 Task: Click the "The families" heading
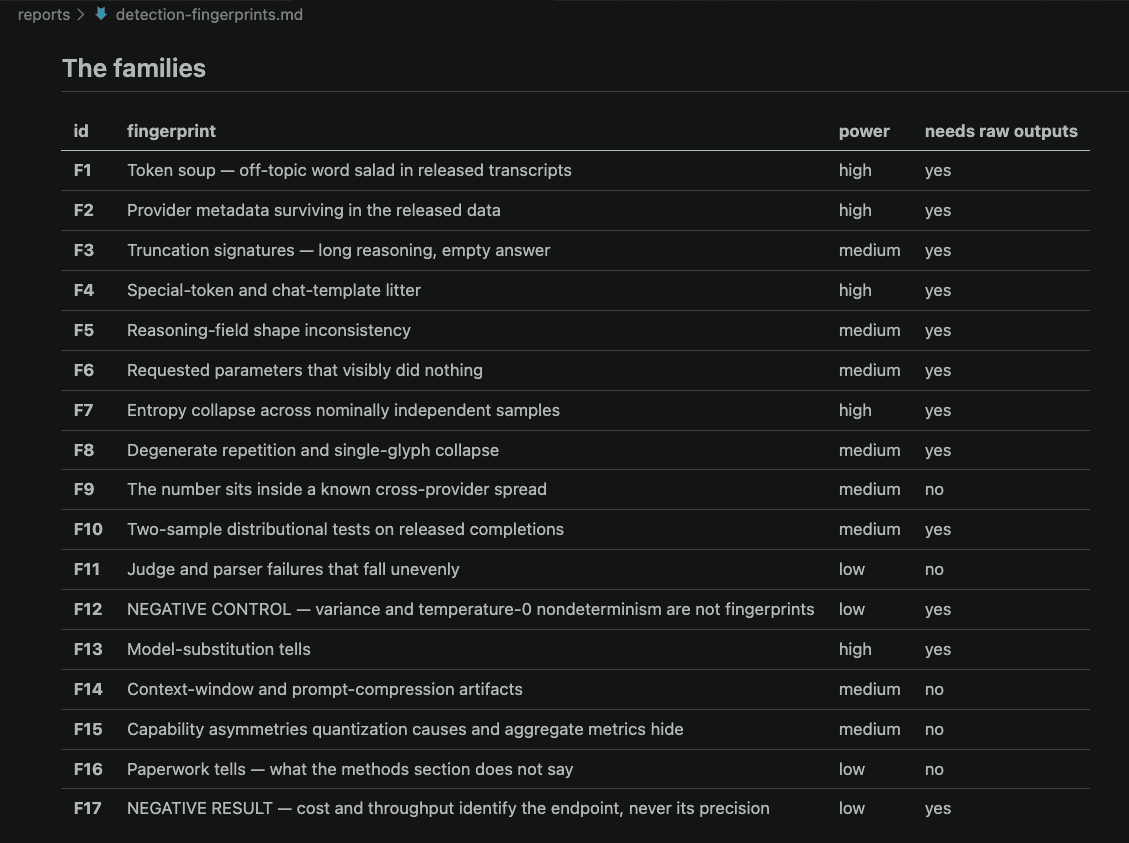click(134, 68)
